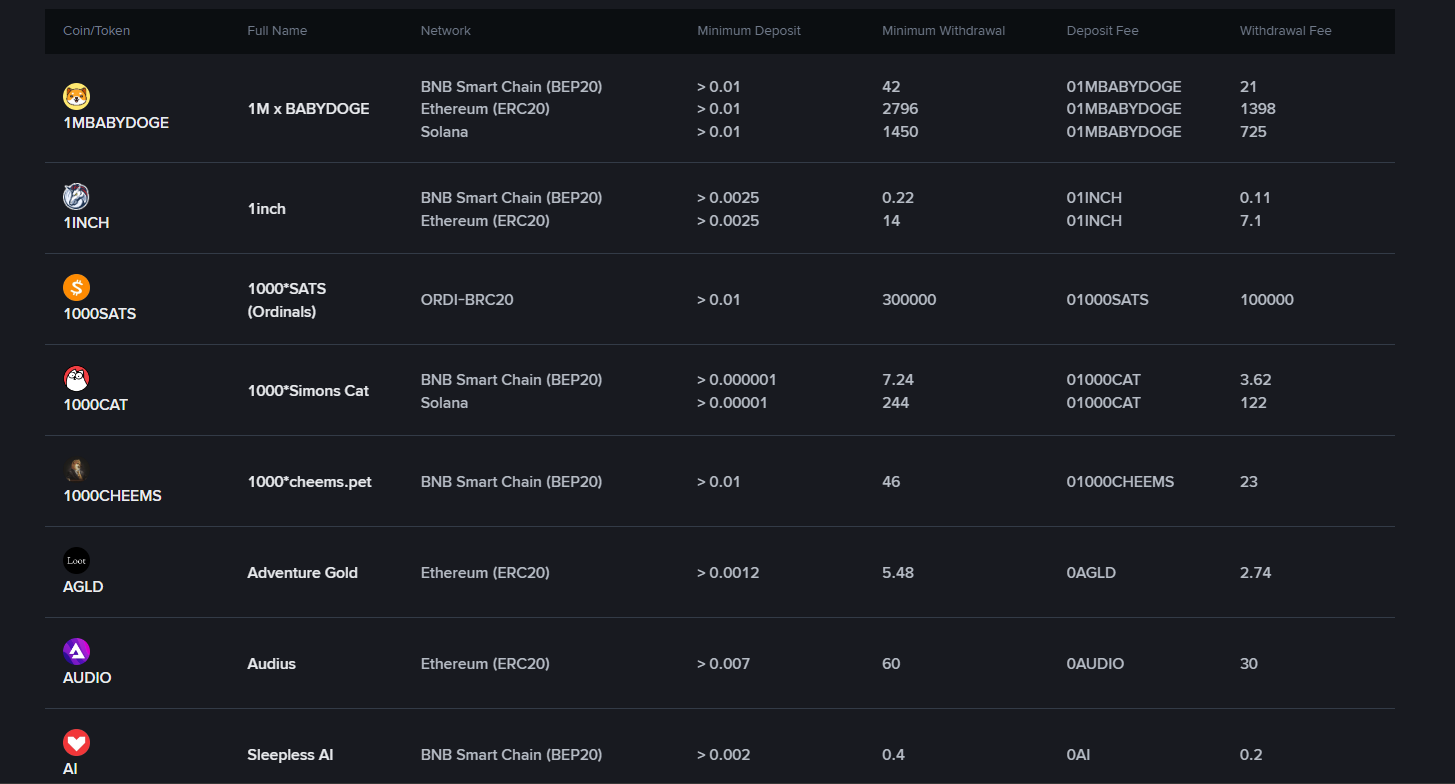Click the minimum withdrawal value 5.48
The height and width of the screenshot is (784, 1455).
point(898,573)
